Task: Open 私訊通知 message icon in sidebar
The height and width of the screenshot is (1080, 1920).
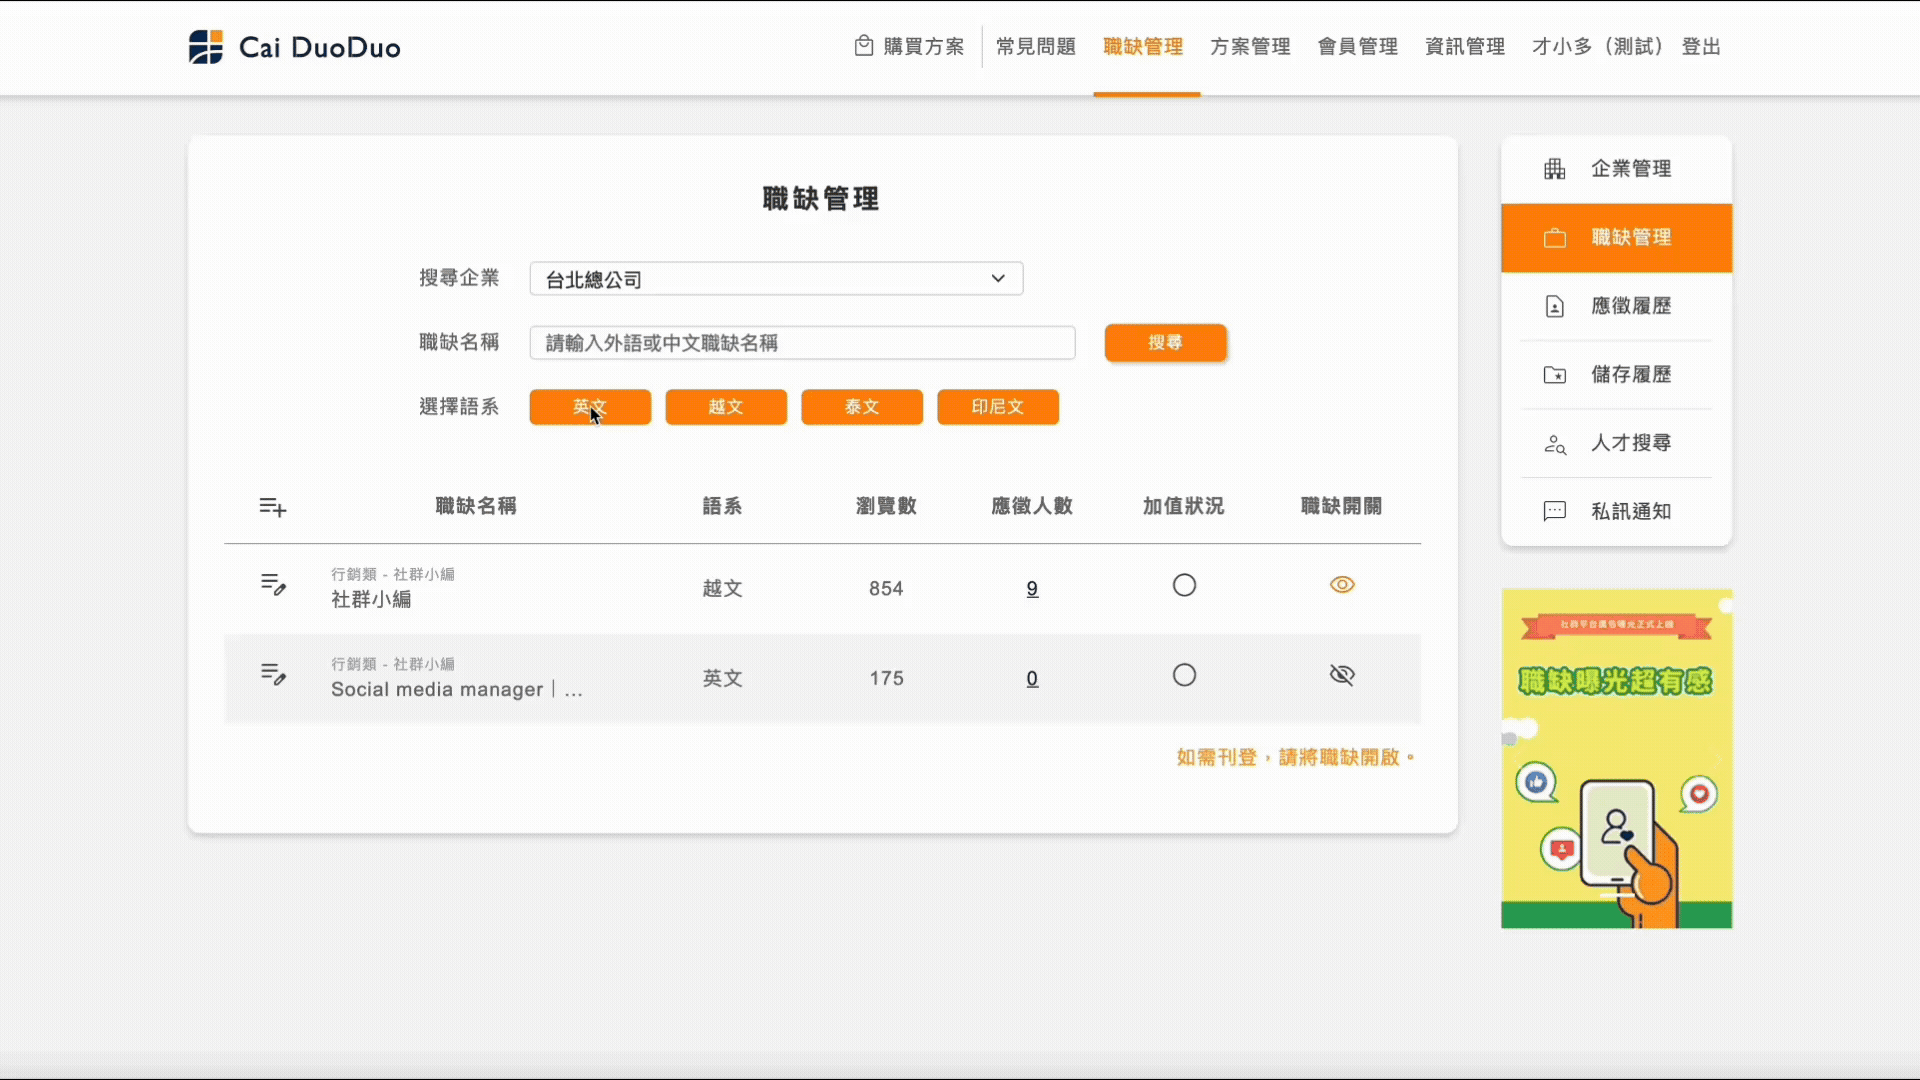Action: click(1554, 512)
